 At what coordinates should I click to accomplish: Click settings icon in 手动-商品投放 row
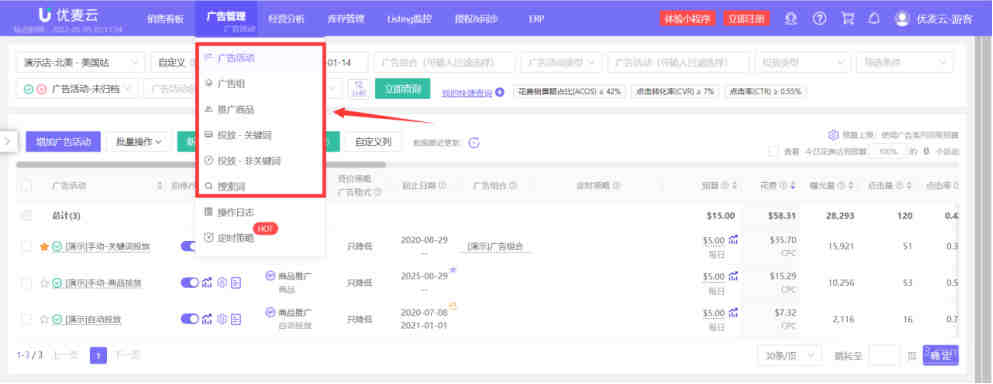(x=222, y=283)
